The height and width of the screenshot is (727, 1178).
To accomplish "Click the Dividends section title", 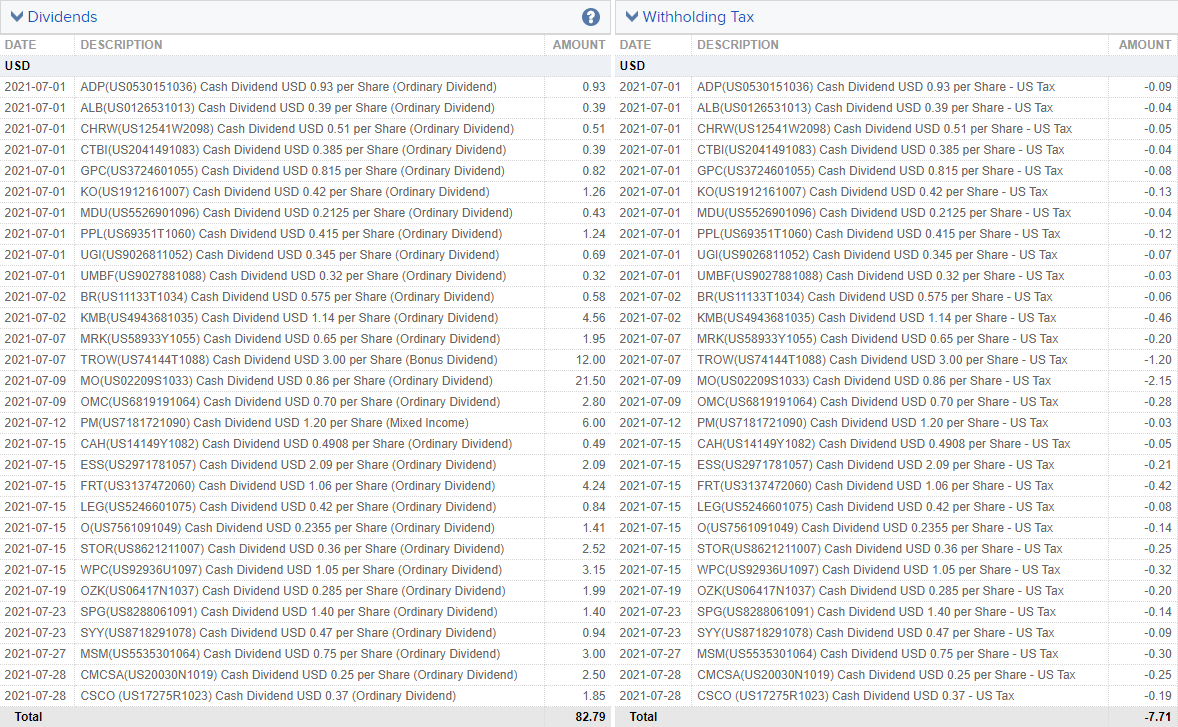I will click(x=62, y=17).
